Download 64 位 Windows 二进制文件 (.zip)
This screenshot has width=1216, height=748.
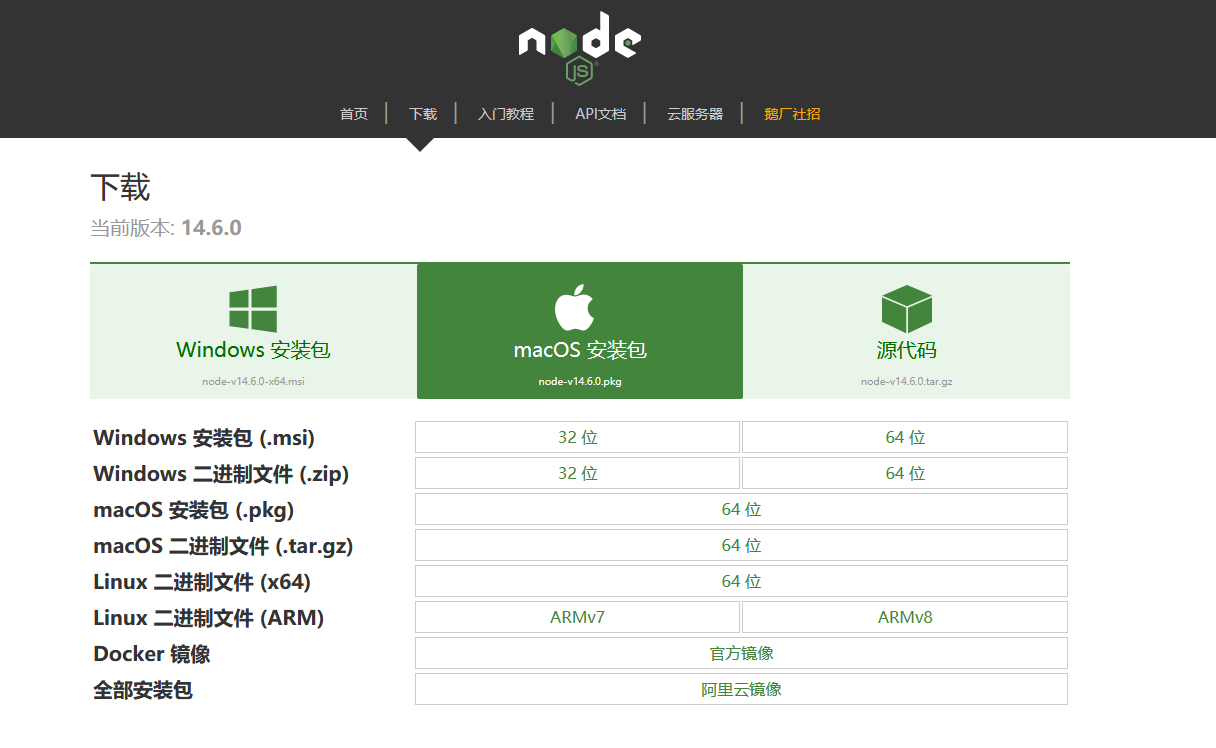(905, 473)
